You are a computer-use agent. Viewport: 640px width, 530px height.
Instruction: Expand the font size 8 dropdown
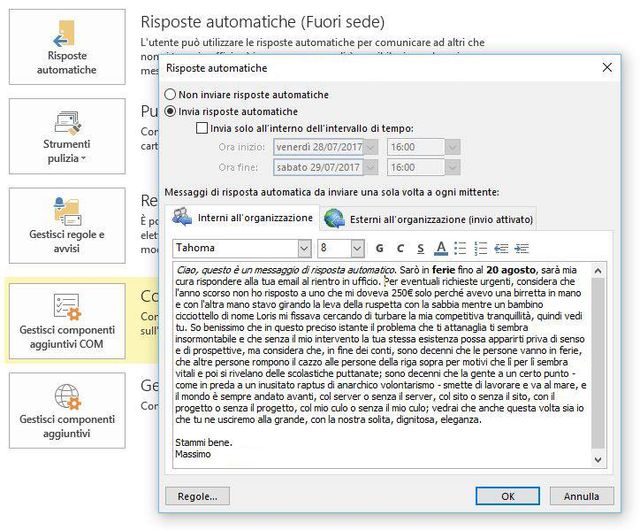click(357, 248)
